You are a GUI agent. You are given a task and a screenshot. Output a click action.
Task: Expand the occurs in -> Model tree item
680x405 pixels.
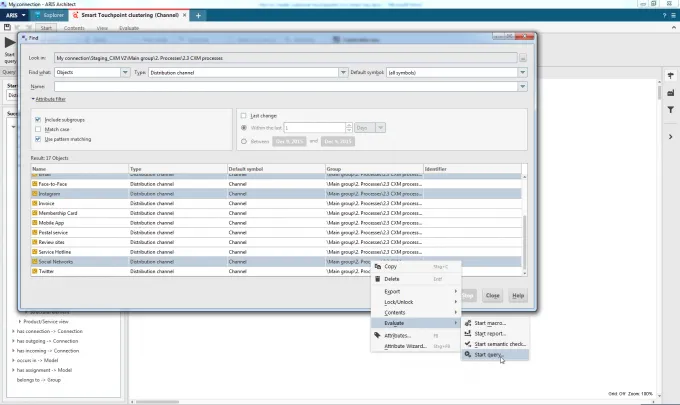click(13, 360)
